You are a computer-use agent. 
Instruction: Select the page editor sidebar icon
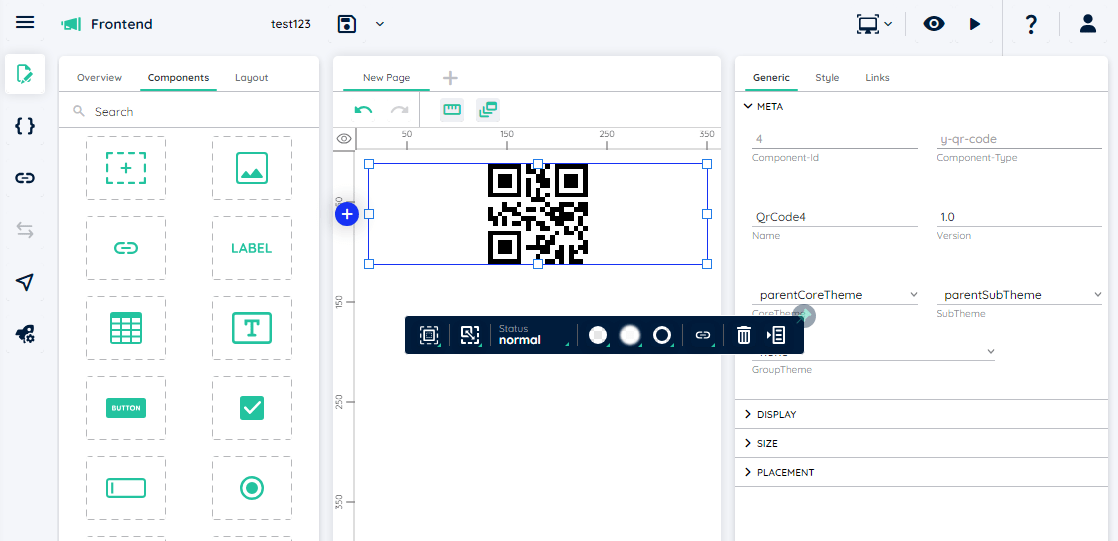pyautogui.click(x=25, y=73)
